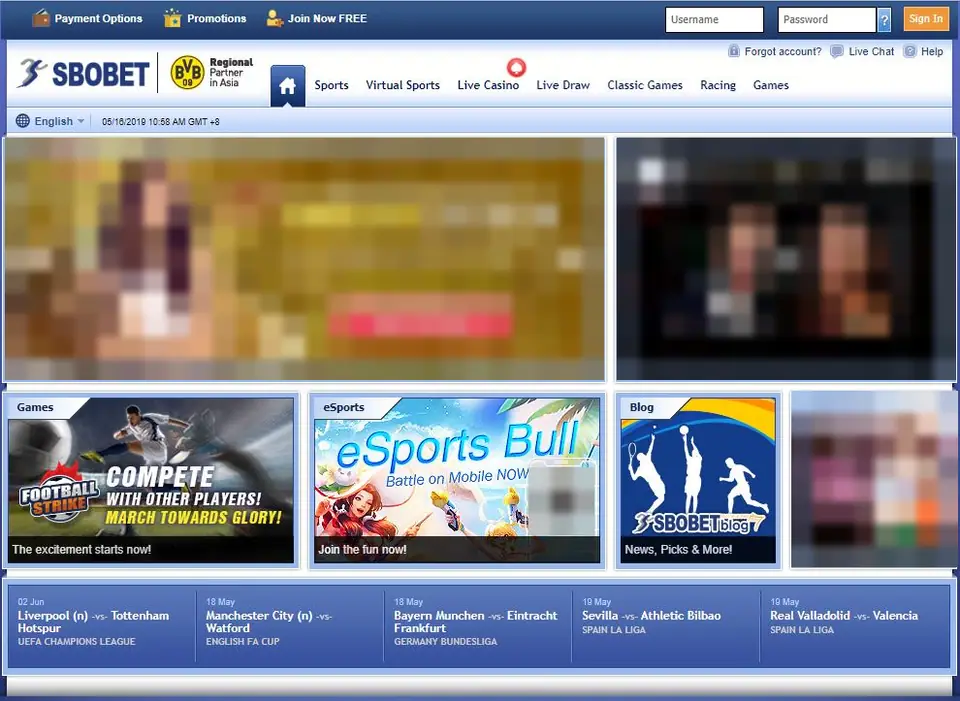Screen dimensions: 960x701
Task: Open the Virtual Sports menu
Action: point(403,85)
